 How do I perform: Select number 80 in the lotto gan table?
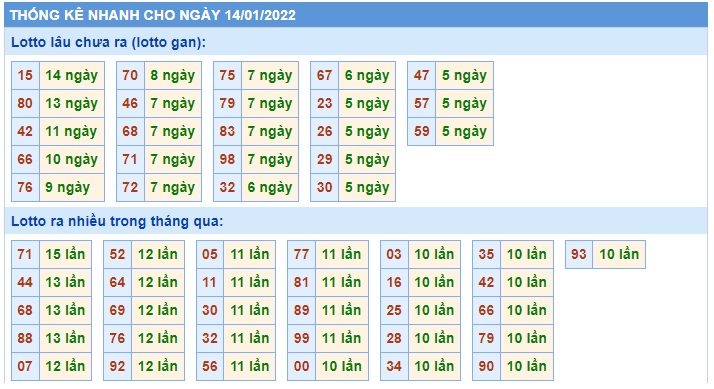pyautogui.click(x=26, y=103)
